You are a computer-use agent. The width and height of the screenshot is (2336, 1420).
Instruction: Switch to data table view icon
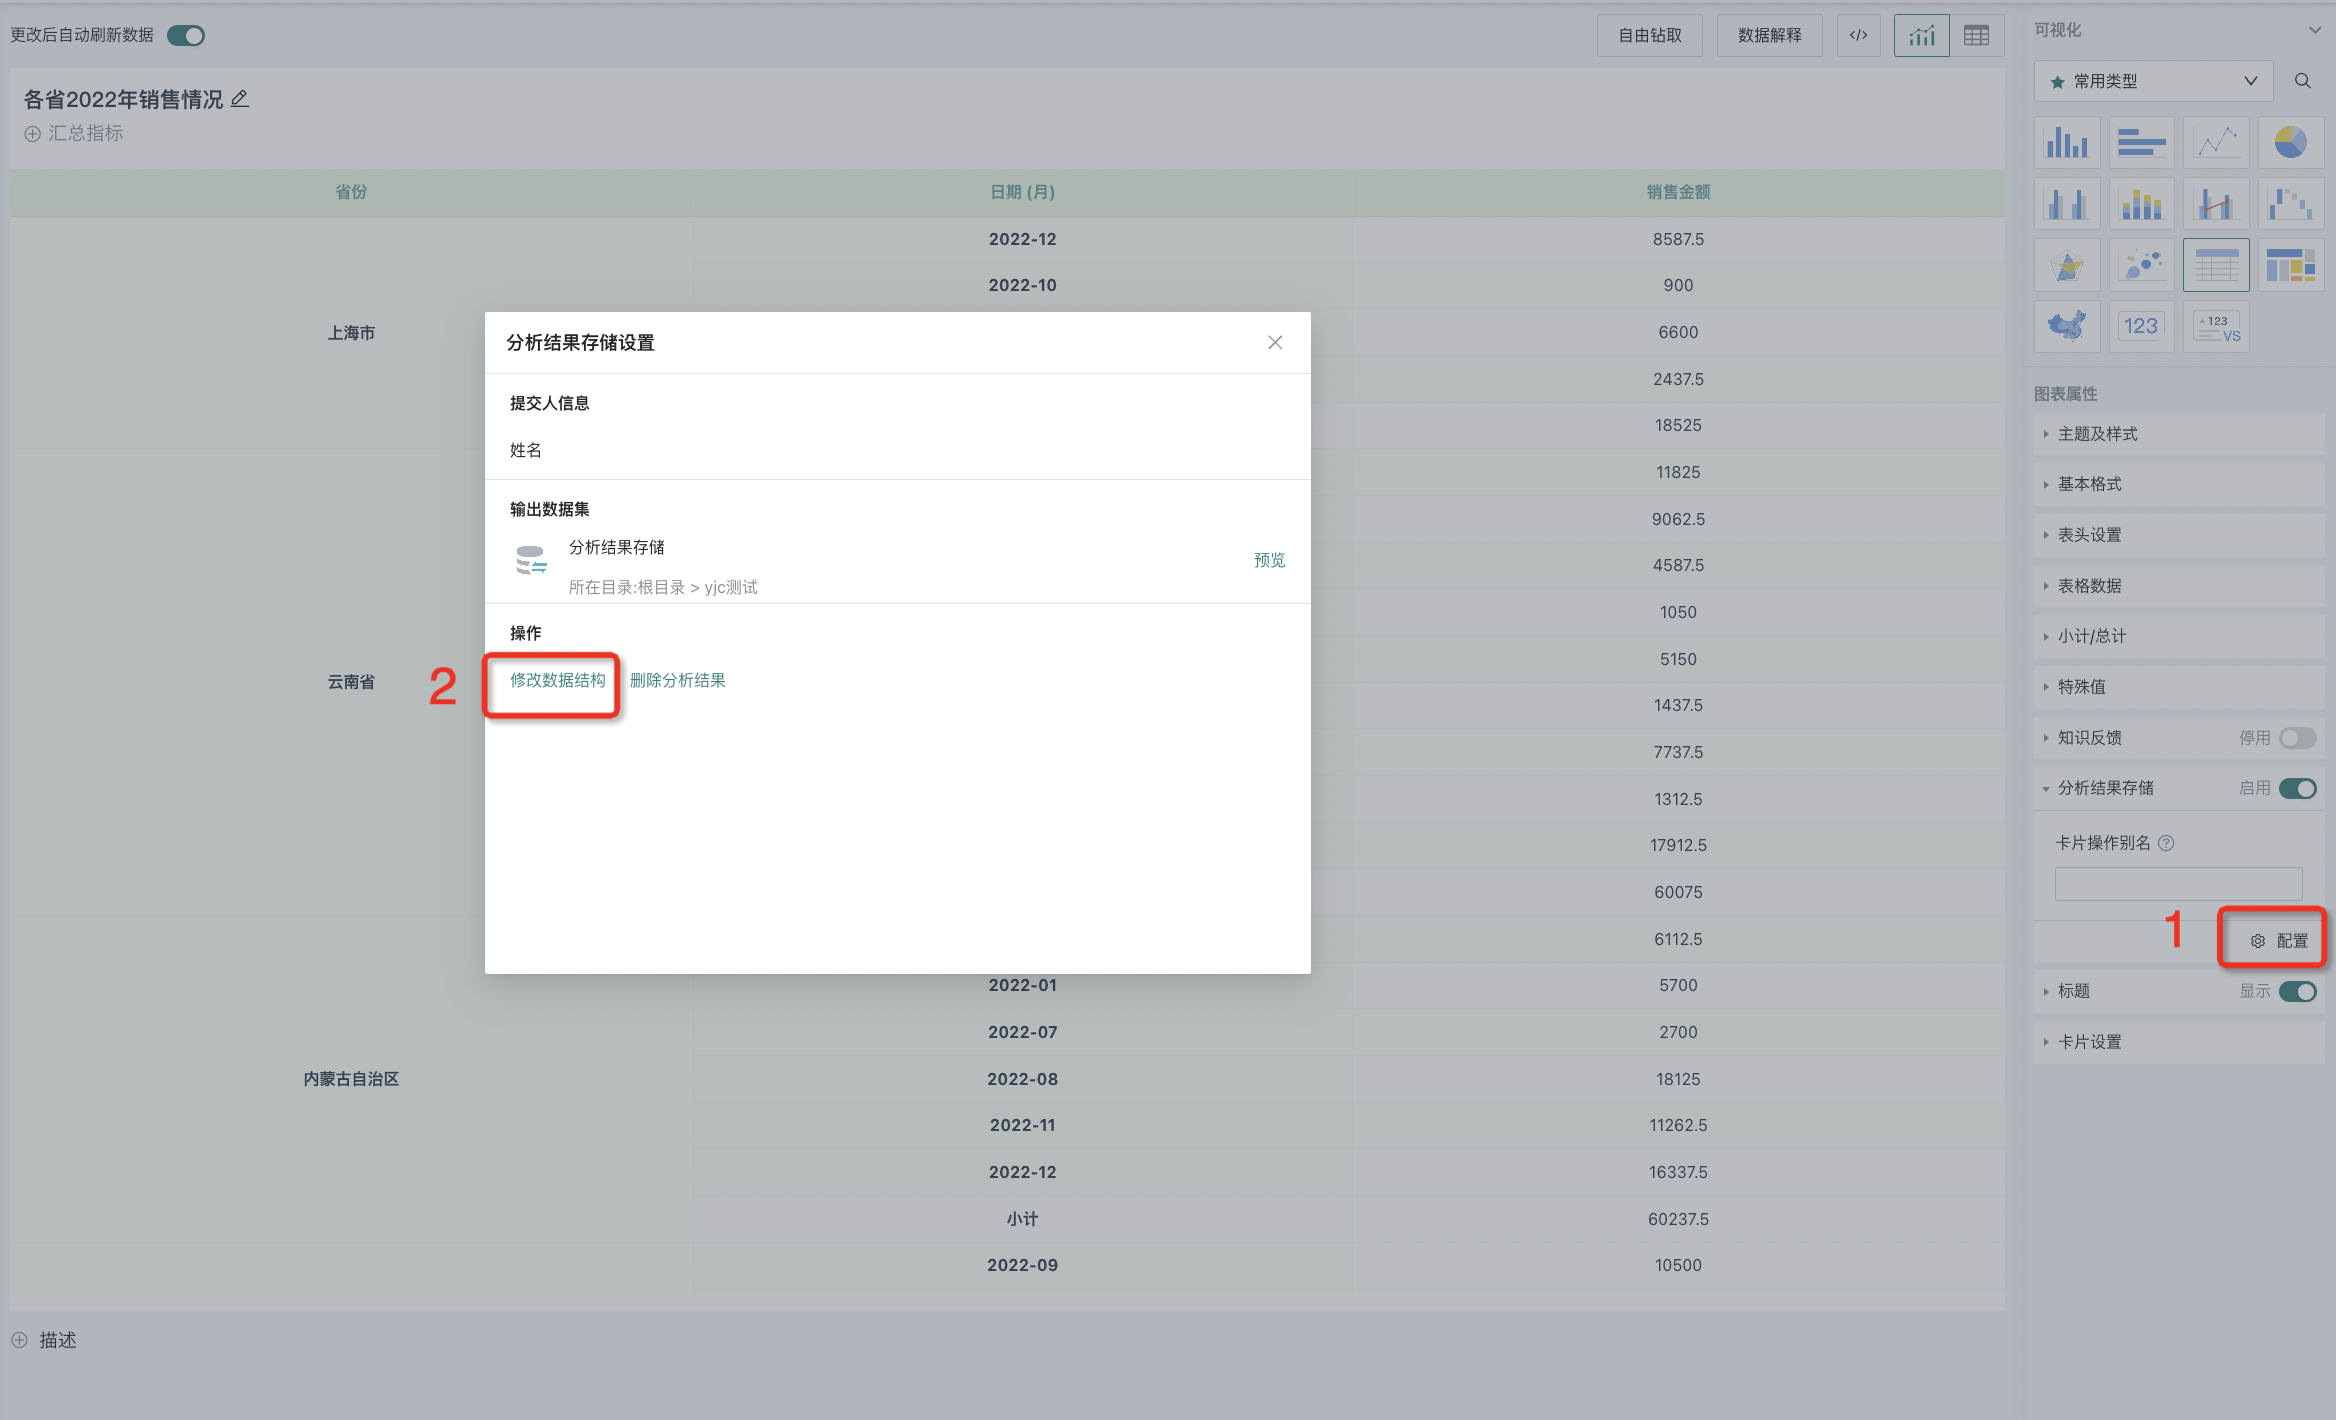coord(1976,35)
